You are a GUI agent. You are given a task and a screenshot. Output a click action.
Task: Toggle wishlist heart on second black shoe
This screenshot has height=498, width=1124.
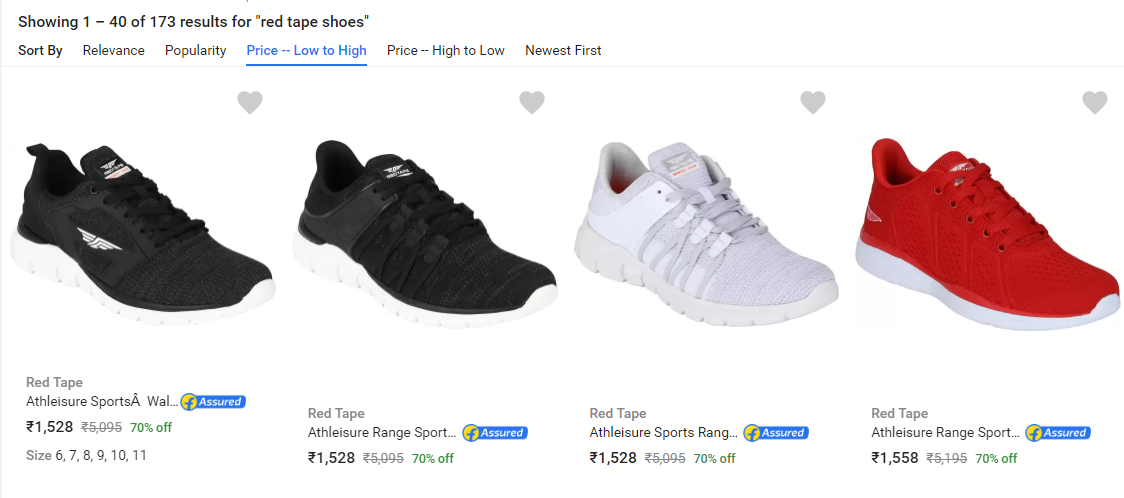click(532, 102)
